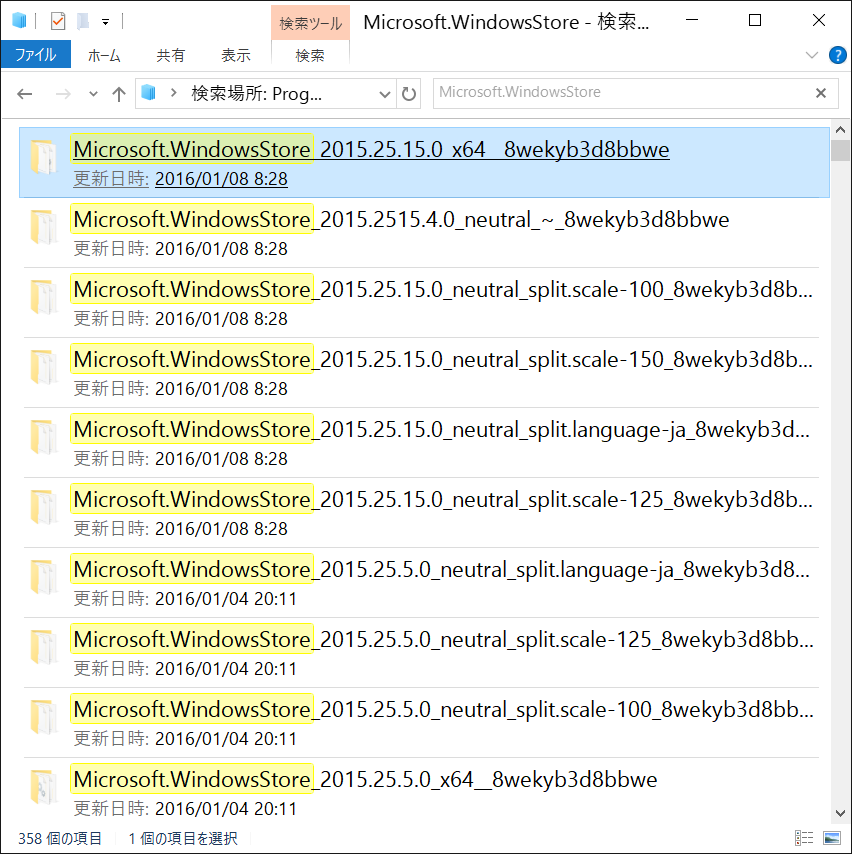The height and width of the screenshot is (854, 852).
Task: Go forward with the right arrow
Action: point(63,94)
